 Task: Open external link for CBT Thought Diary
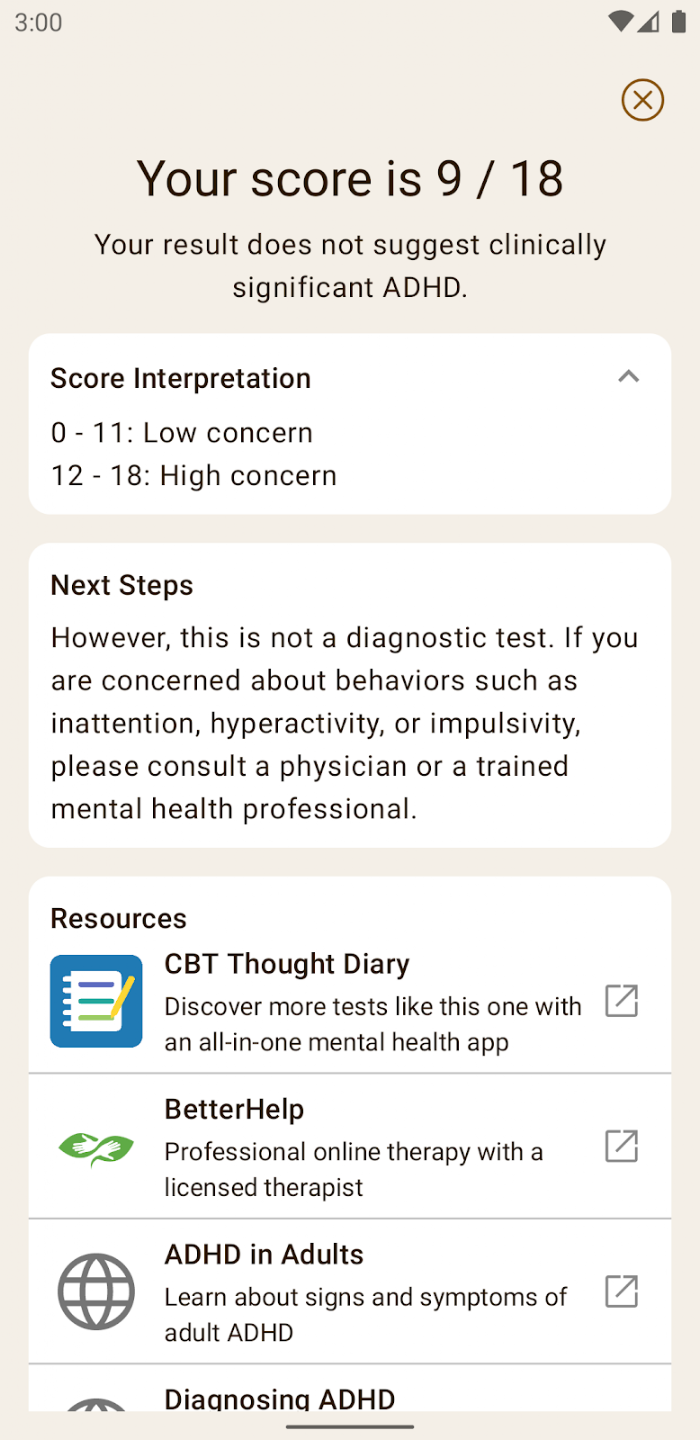coord(621,1001)
